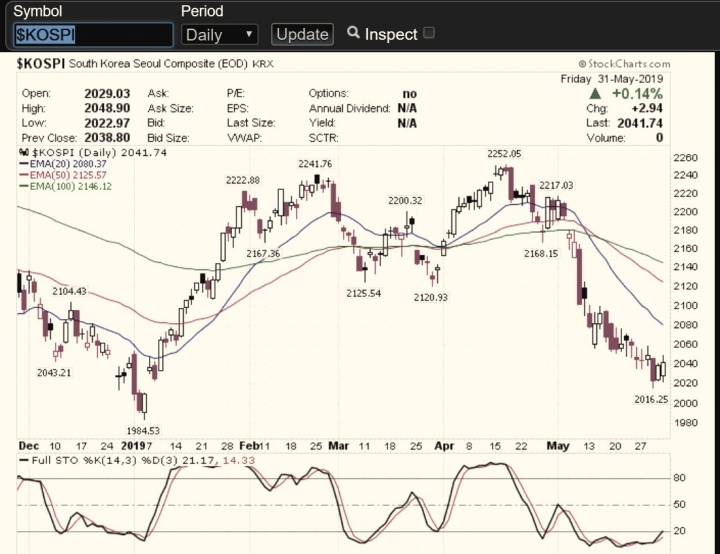Viewport: 720px width, 554px height.
Task: Click the 2016.25 low price label
Action: pos(651,399)
